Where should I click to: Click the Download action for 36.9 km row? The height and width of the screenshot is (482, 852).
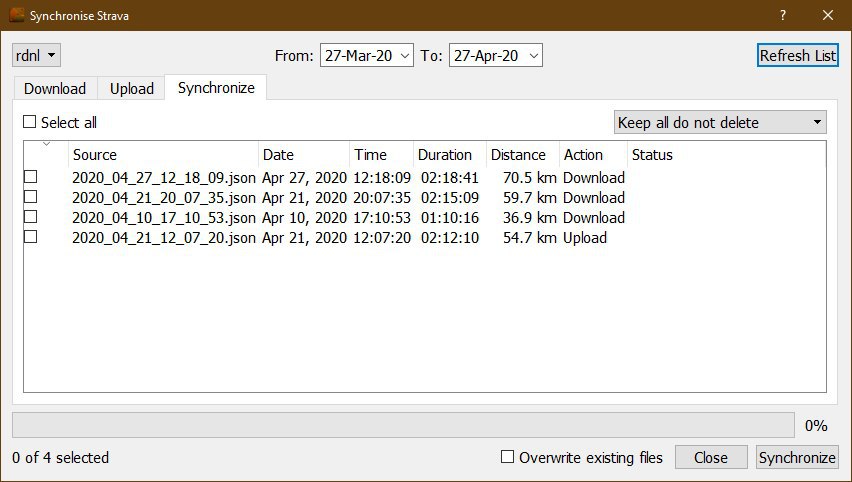tap(594, 218)
